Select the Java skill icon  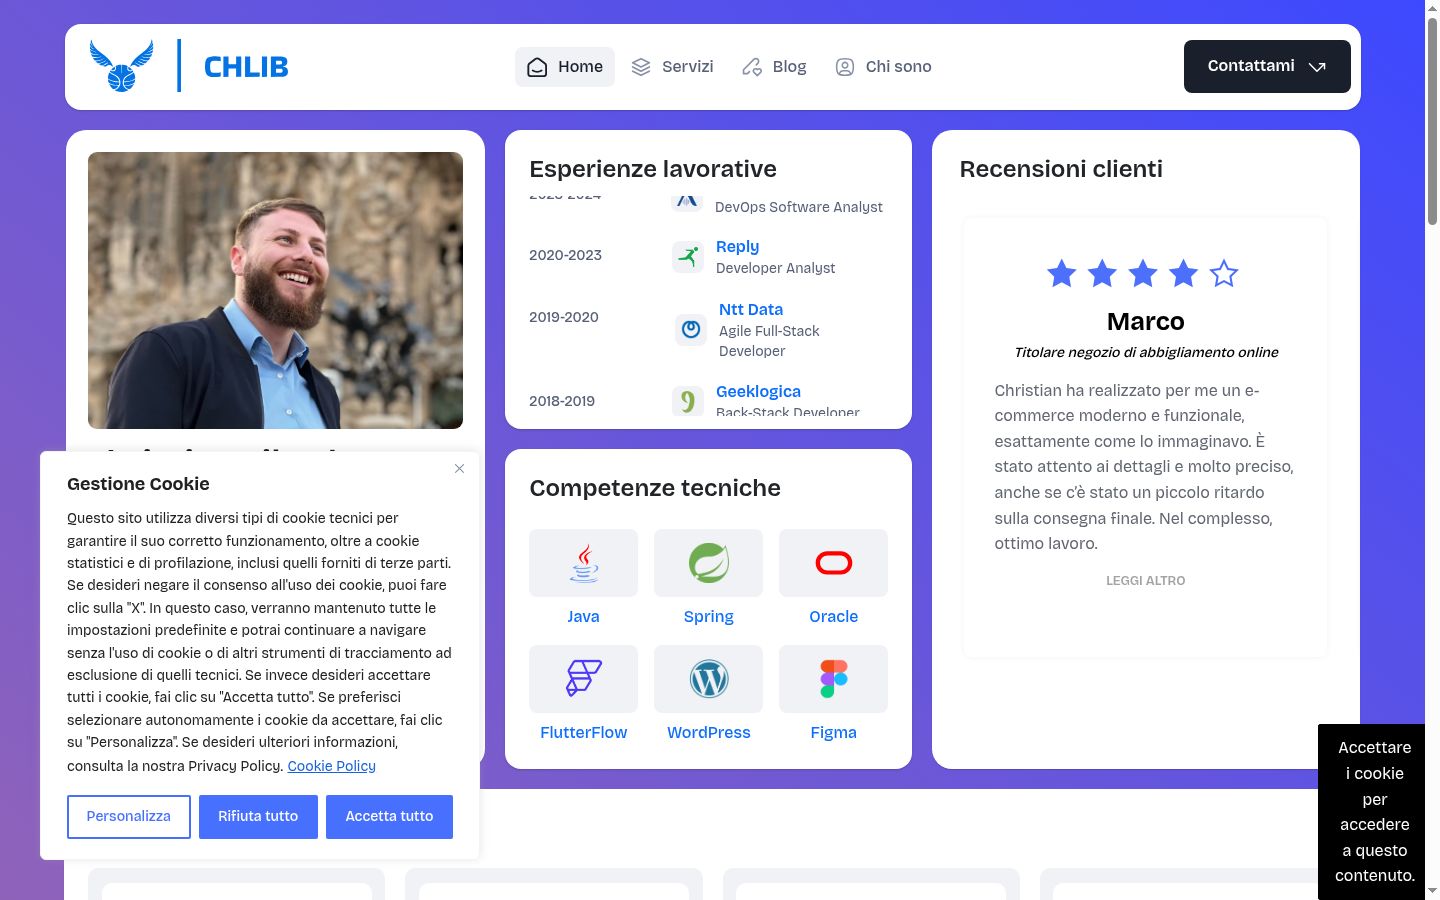click(583, 563)
